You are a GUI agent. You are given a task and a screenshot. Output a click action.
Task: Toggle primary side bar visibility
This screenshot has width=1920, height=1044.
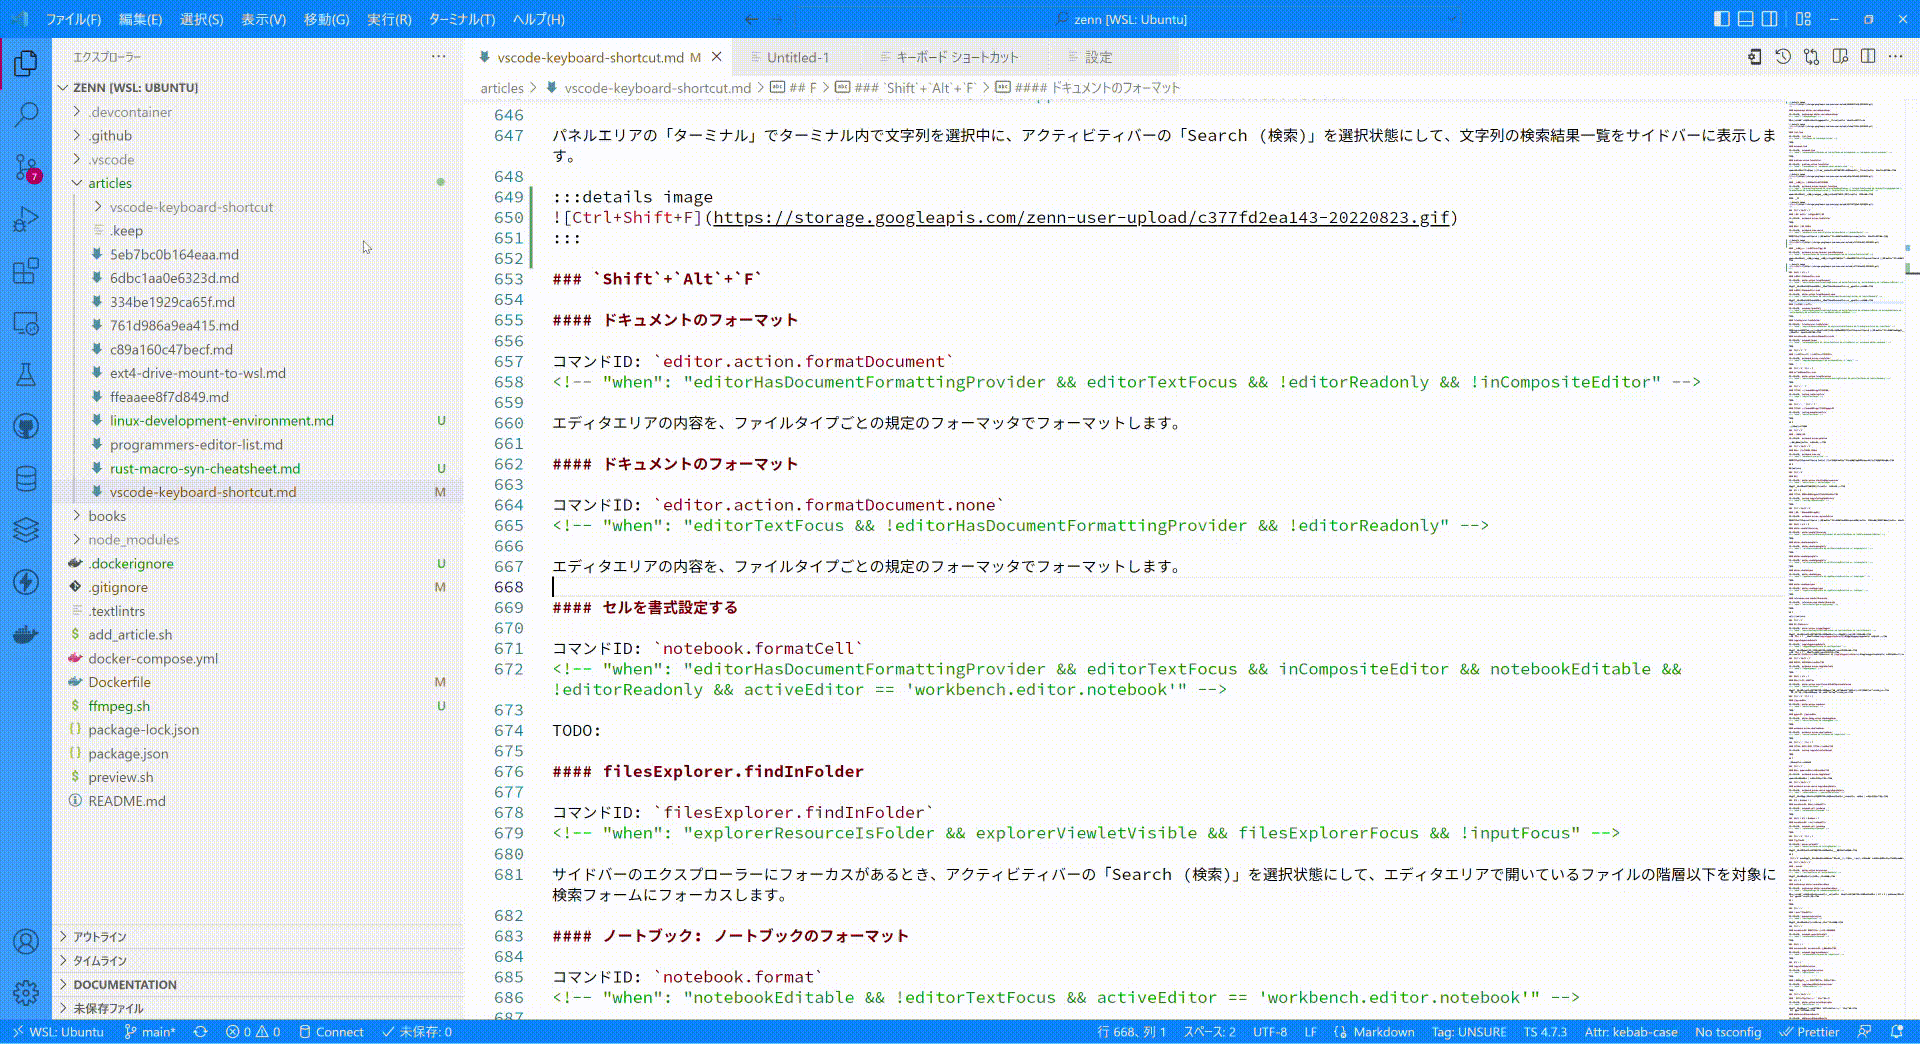click(x=1721, y=19)
